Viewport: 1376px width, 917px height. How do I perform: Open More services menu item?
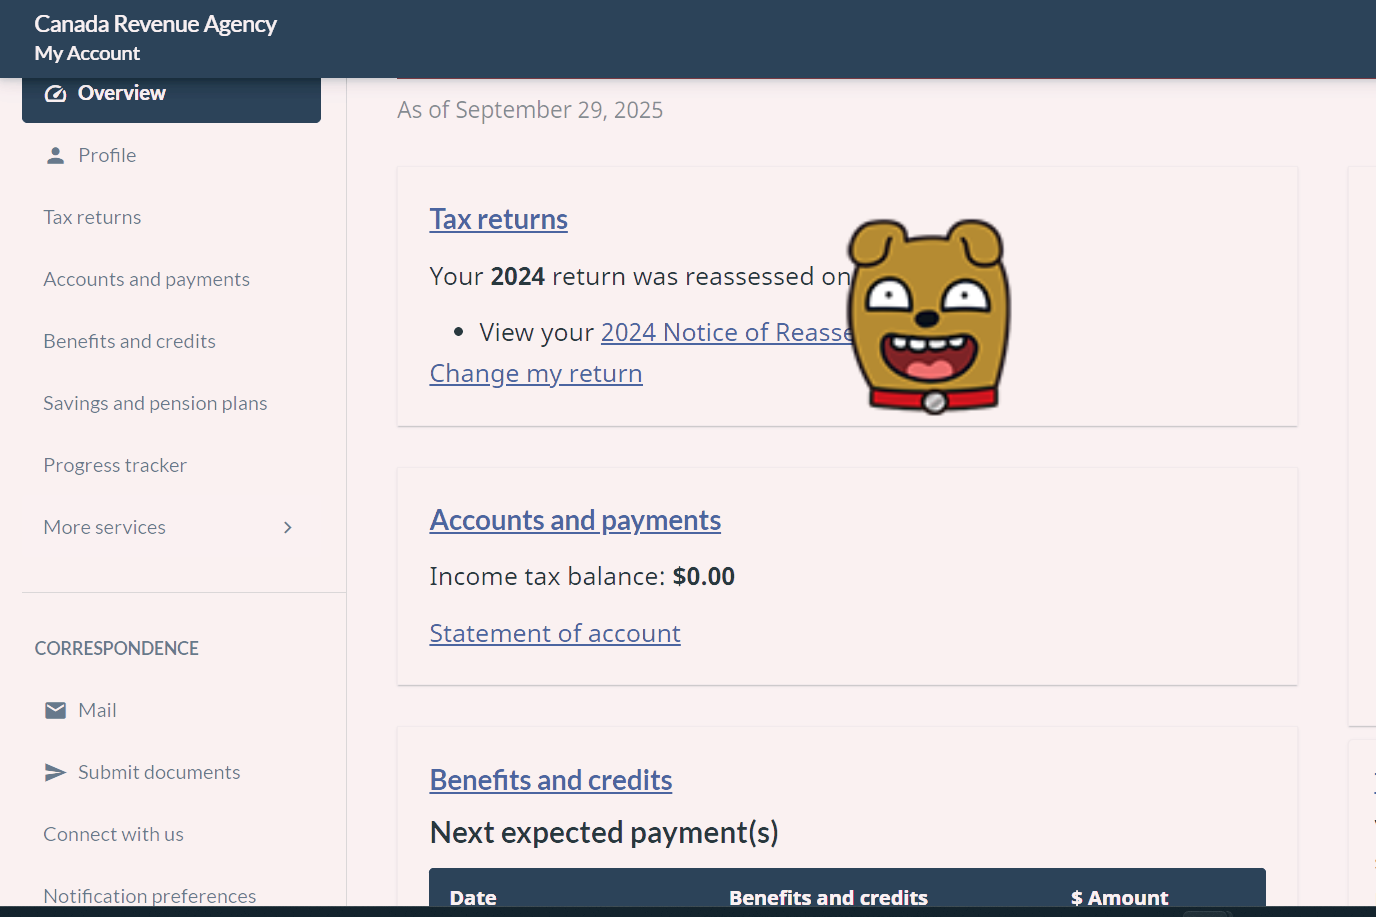pyautogui.click(x=171, y=527)
